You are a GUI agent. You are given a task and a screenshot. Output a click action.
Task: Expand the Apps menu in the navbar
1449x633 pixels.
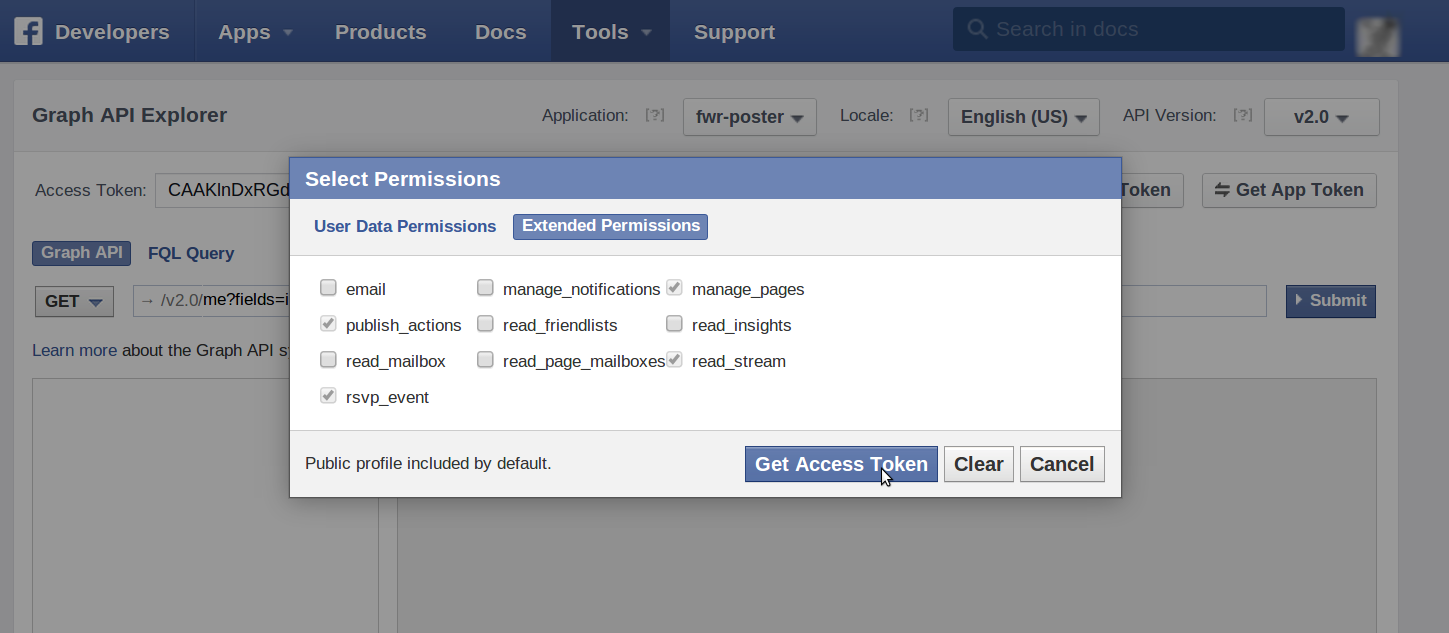coord(255,32)
